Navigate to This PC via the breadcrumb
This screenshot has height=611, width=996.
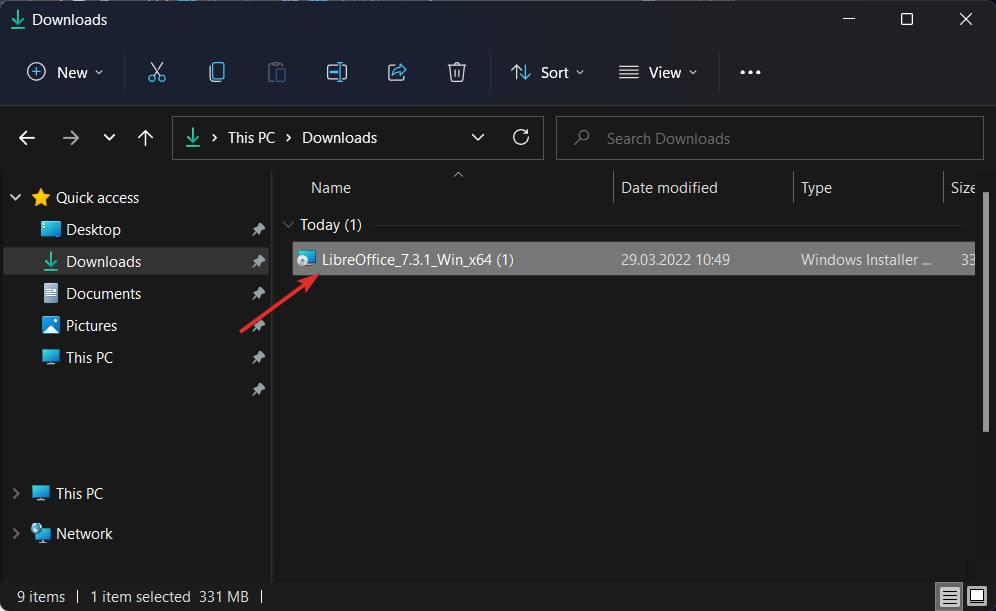click(250, 137)
